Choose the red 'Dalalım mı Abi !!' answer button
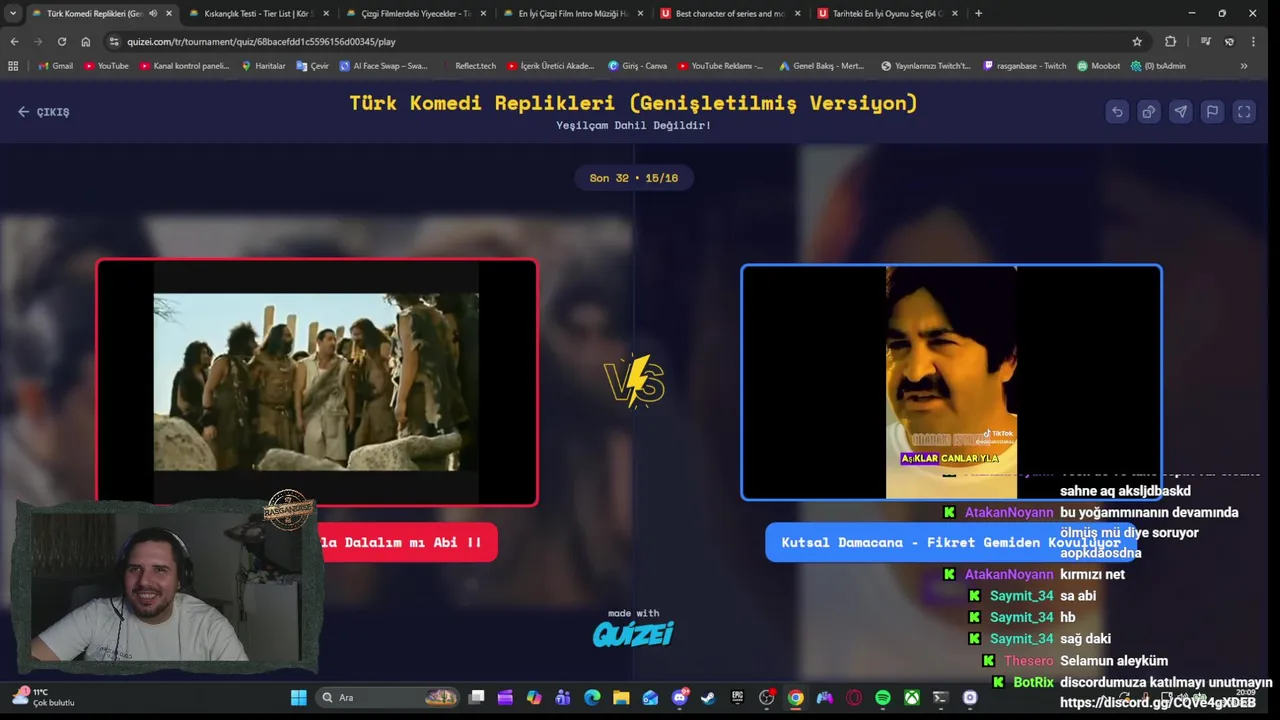 coord(407,542)
